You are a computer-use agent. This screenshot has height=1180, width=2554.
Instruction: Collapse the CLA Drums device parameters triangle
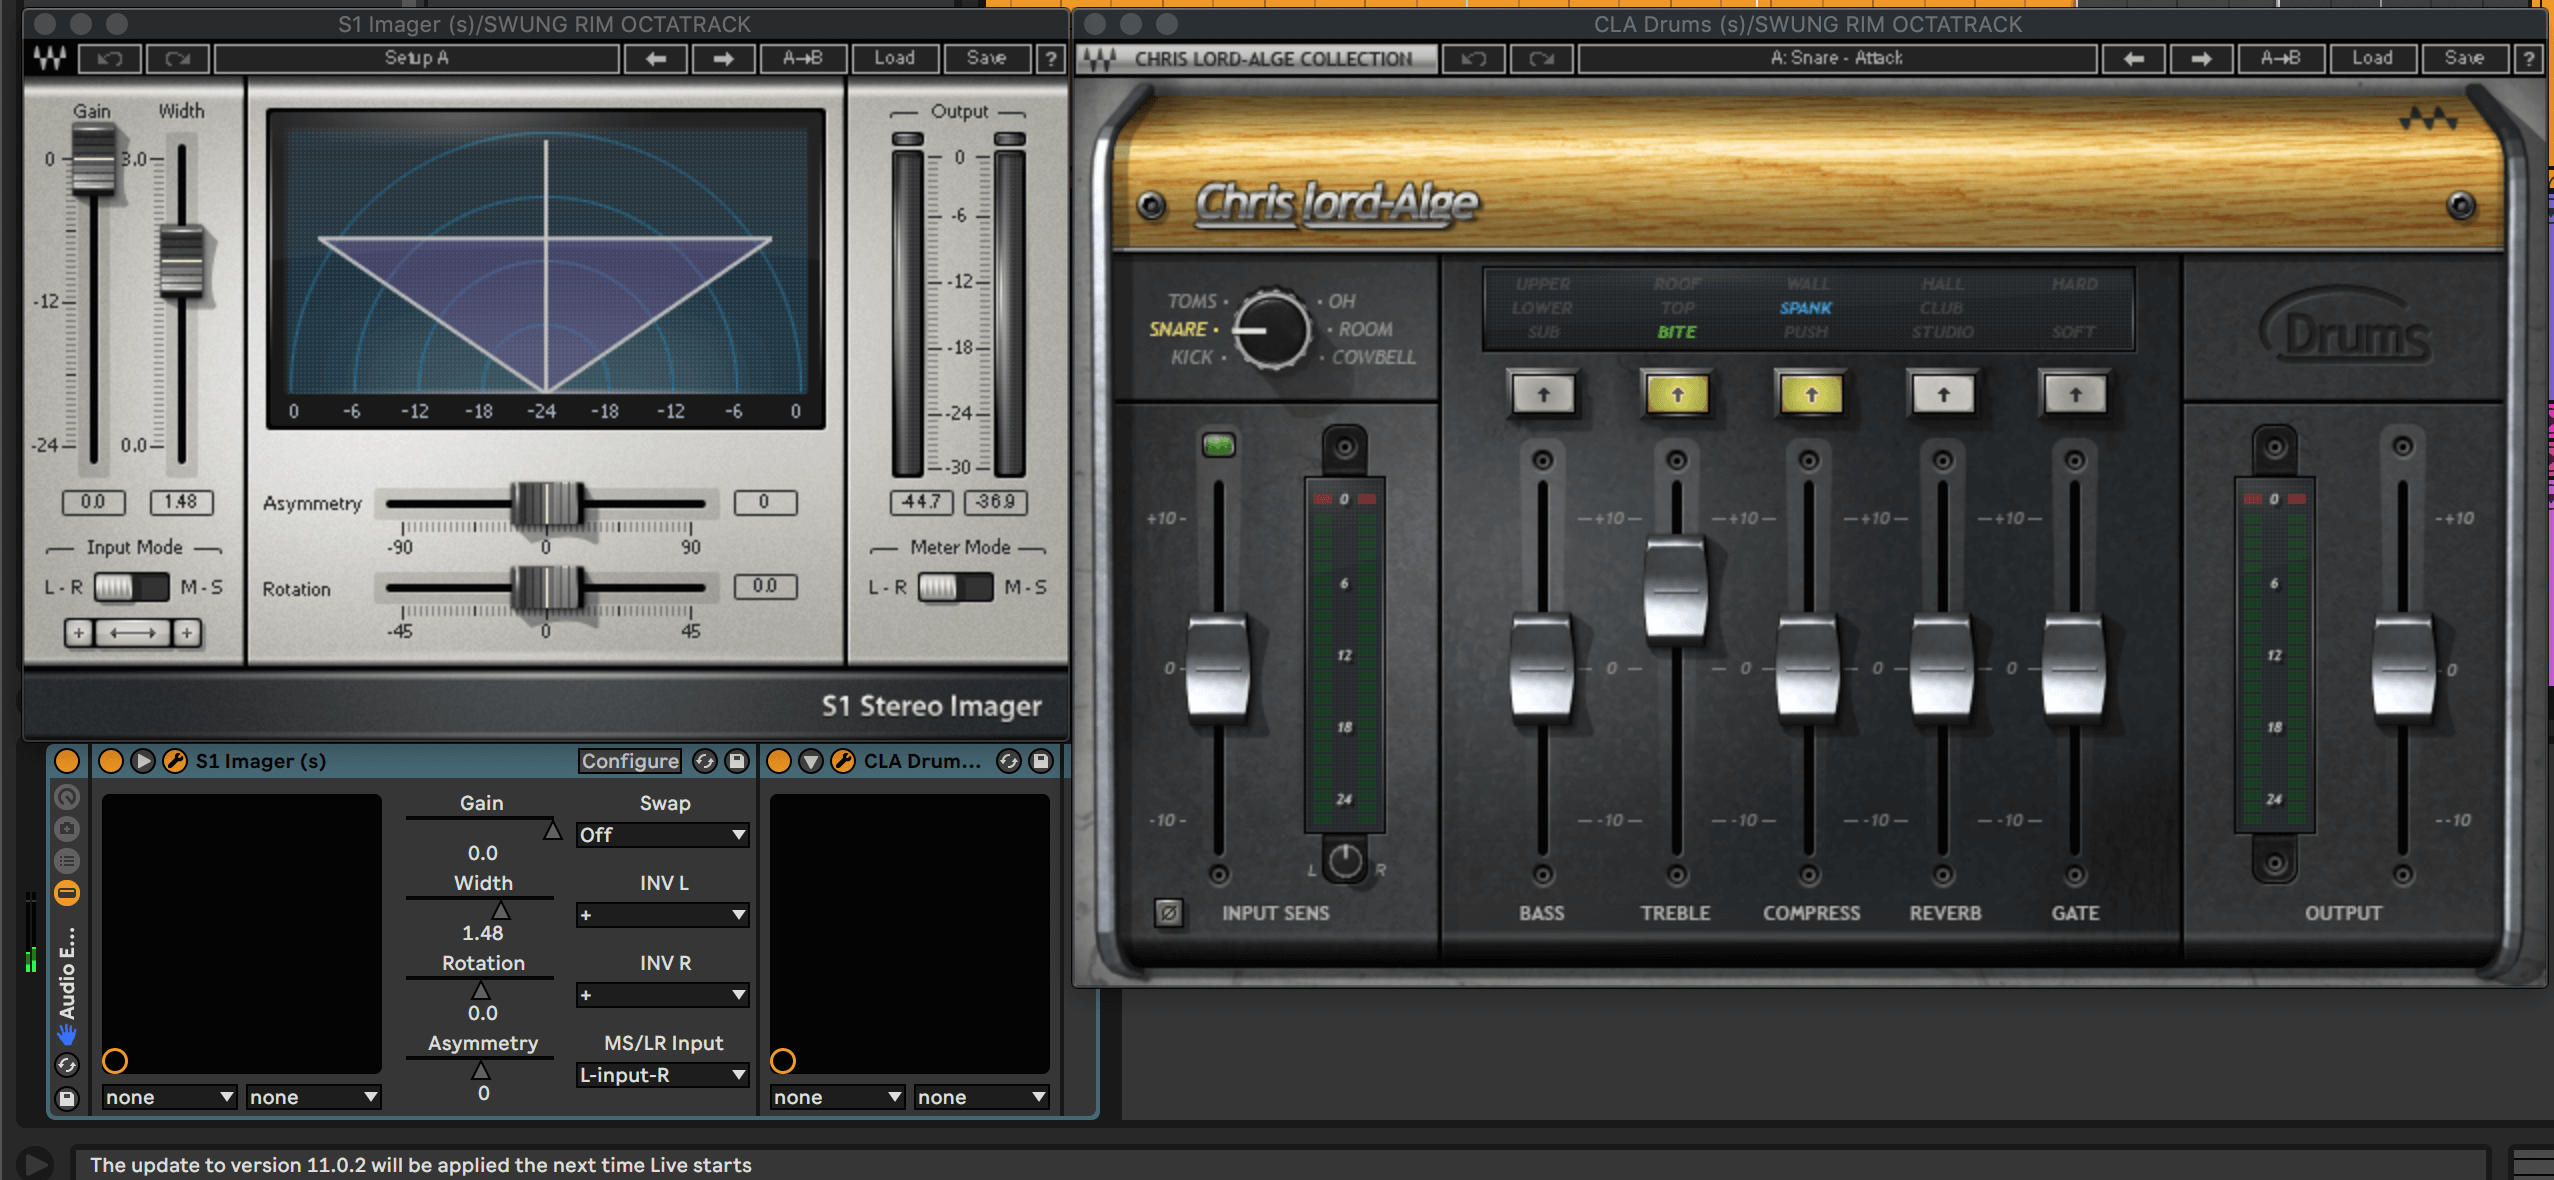pos(811,761)
